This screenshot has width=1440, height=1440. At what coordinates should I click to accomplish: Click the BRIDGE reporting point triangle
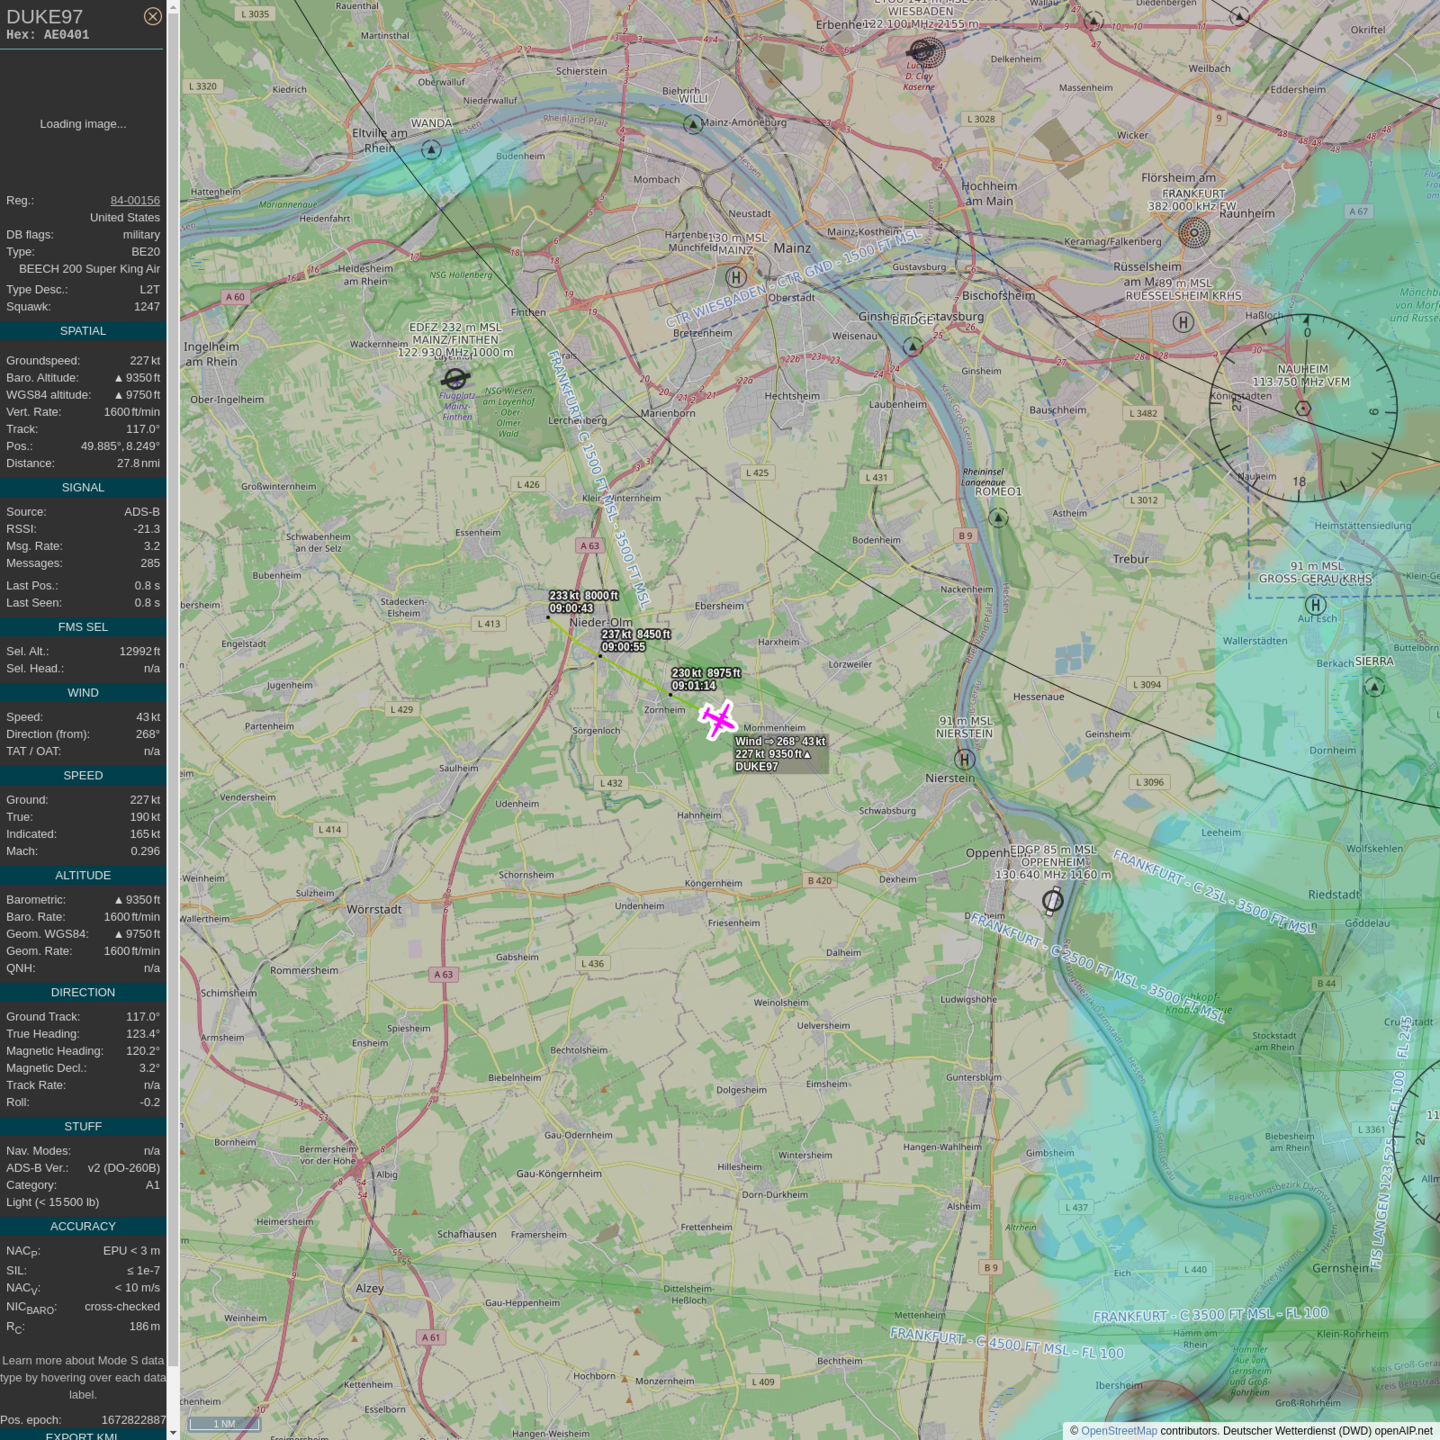pos(913,346)
